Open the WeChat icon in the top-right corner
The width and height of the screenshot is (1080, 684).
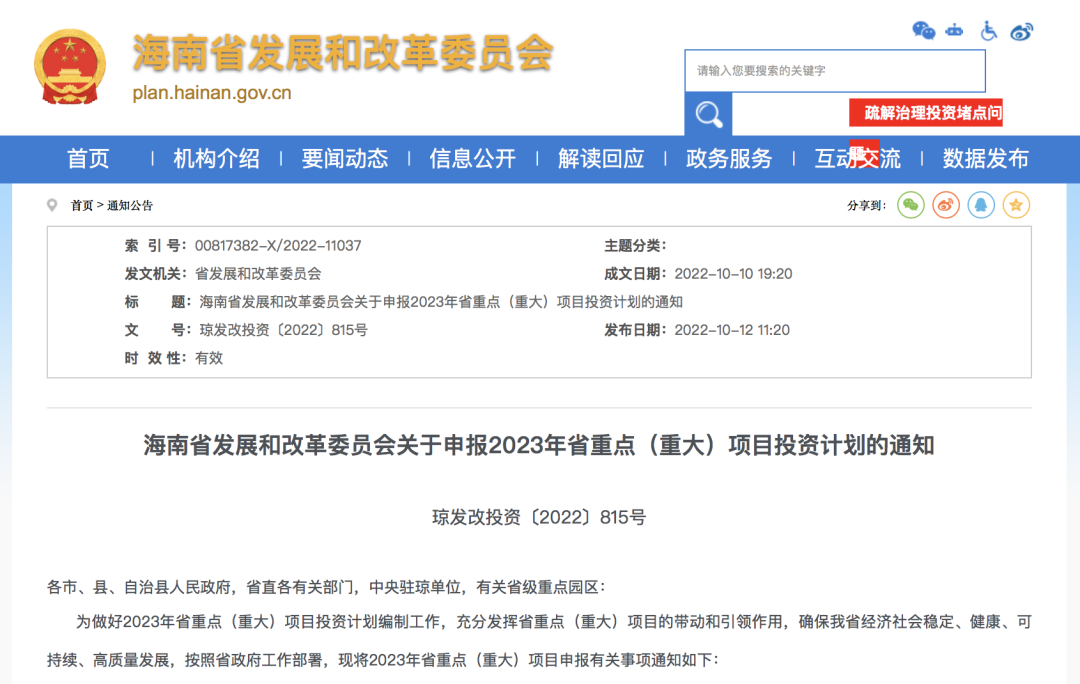coord(923,31)
